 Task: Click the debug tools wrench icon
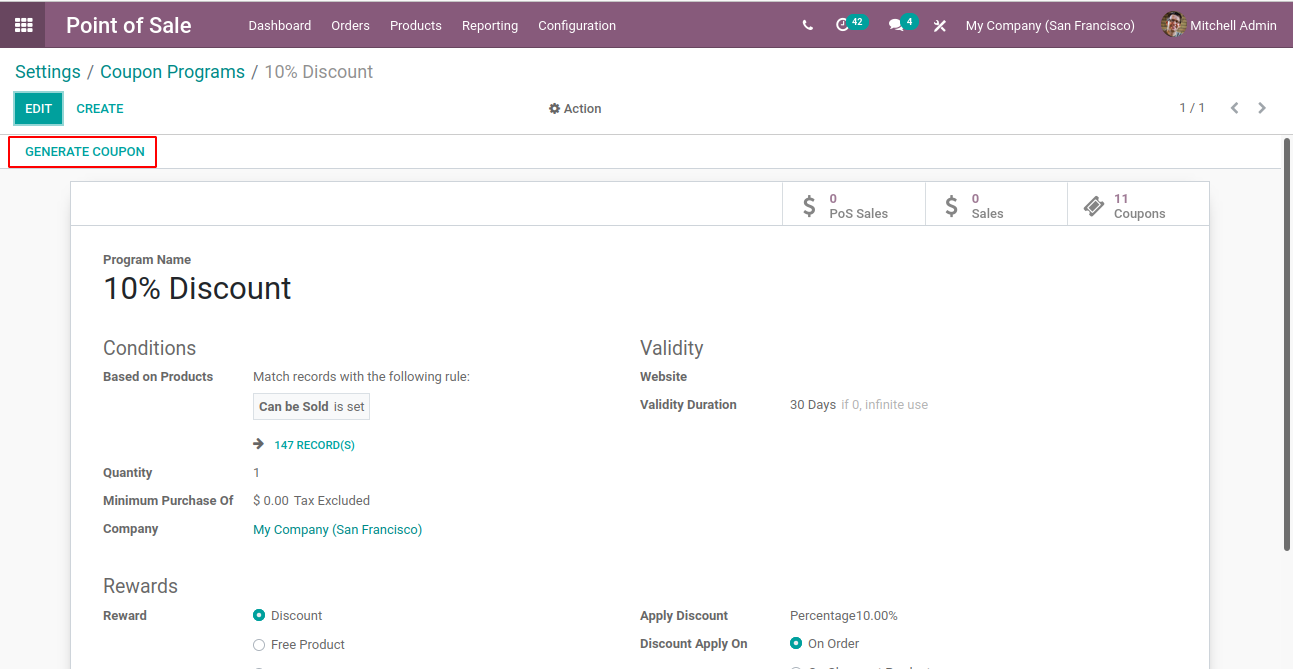[940, 26]
